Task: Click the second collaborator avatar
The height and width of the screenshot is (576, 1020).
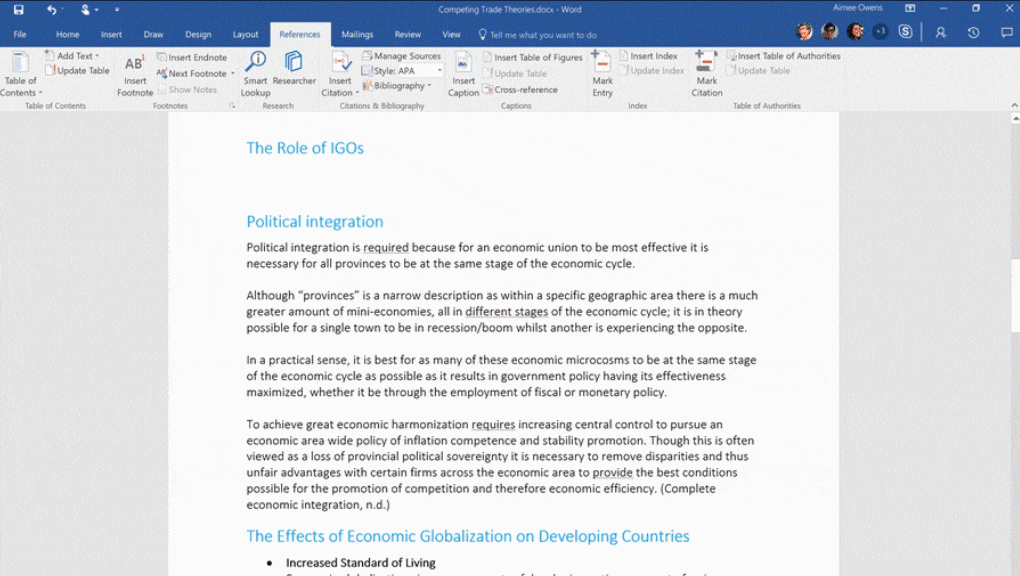Action: [829, 31]
